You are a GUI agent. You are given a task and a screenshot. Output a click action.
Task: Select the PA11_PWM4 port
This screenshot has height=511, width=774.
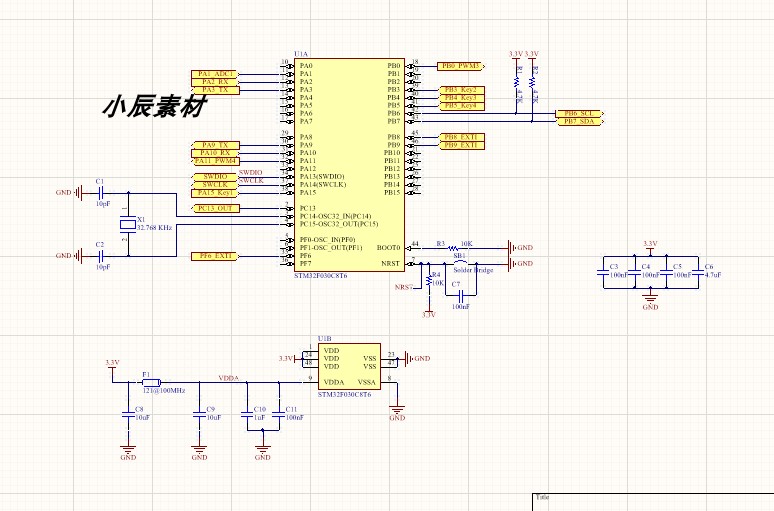click(215, 161)
